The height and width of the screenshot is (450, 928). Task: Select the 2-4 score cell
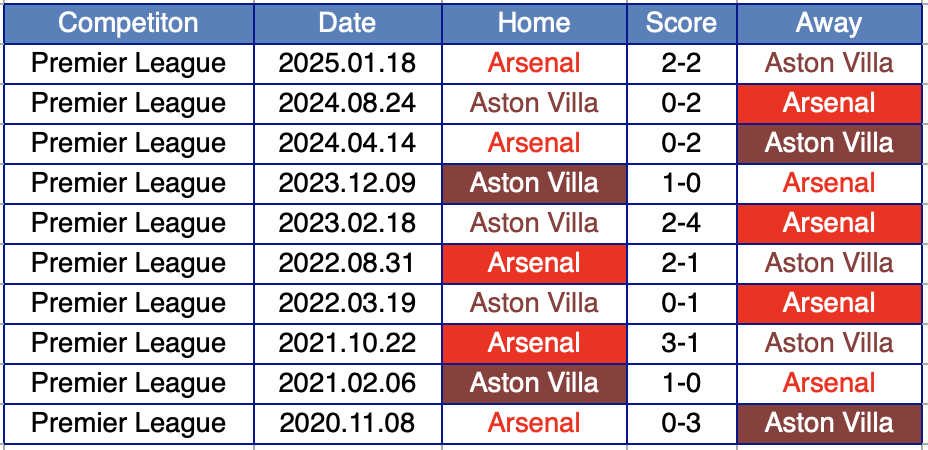click(x=681, y=223)
